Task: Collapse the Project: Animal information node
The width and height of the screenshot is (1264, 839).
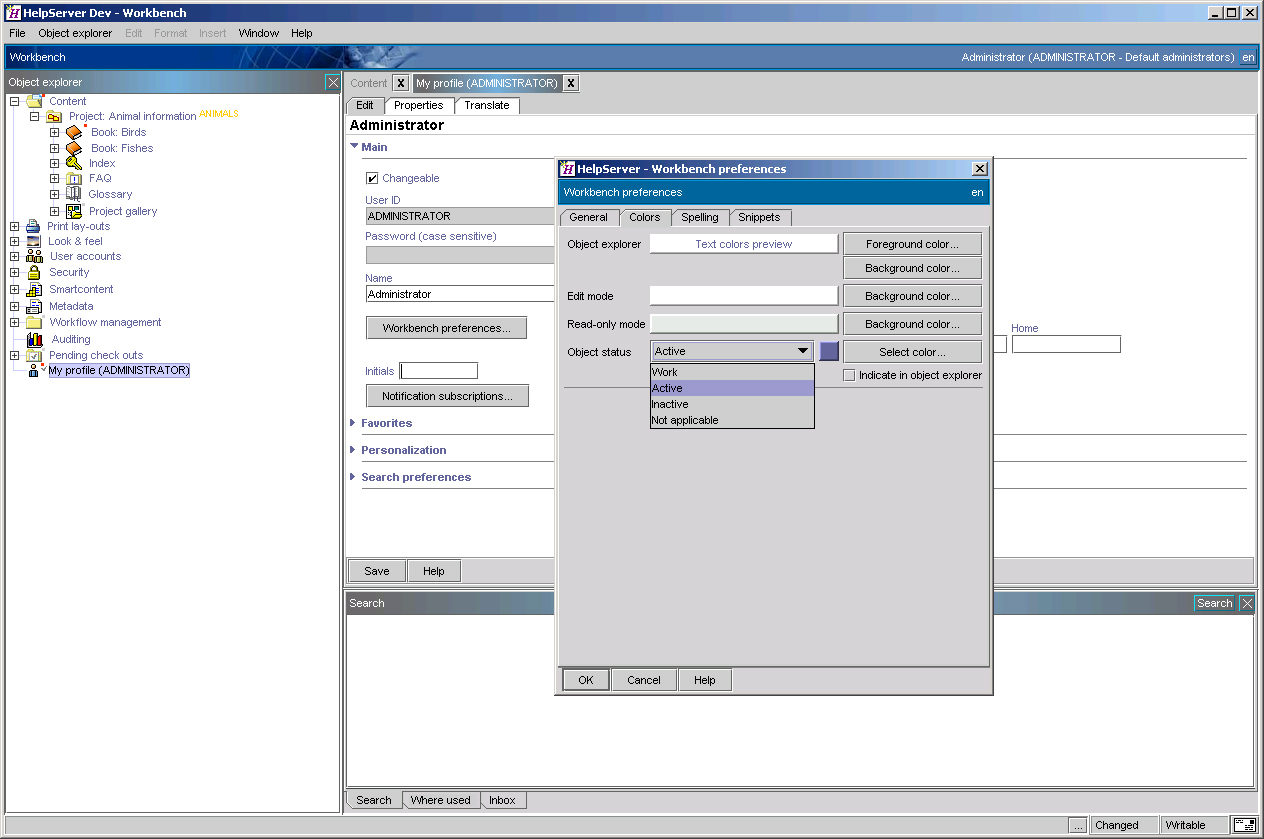Action: [x=34, y=116]
